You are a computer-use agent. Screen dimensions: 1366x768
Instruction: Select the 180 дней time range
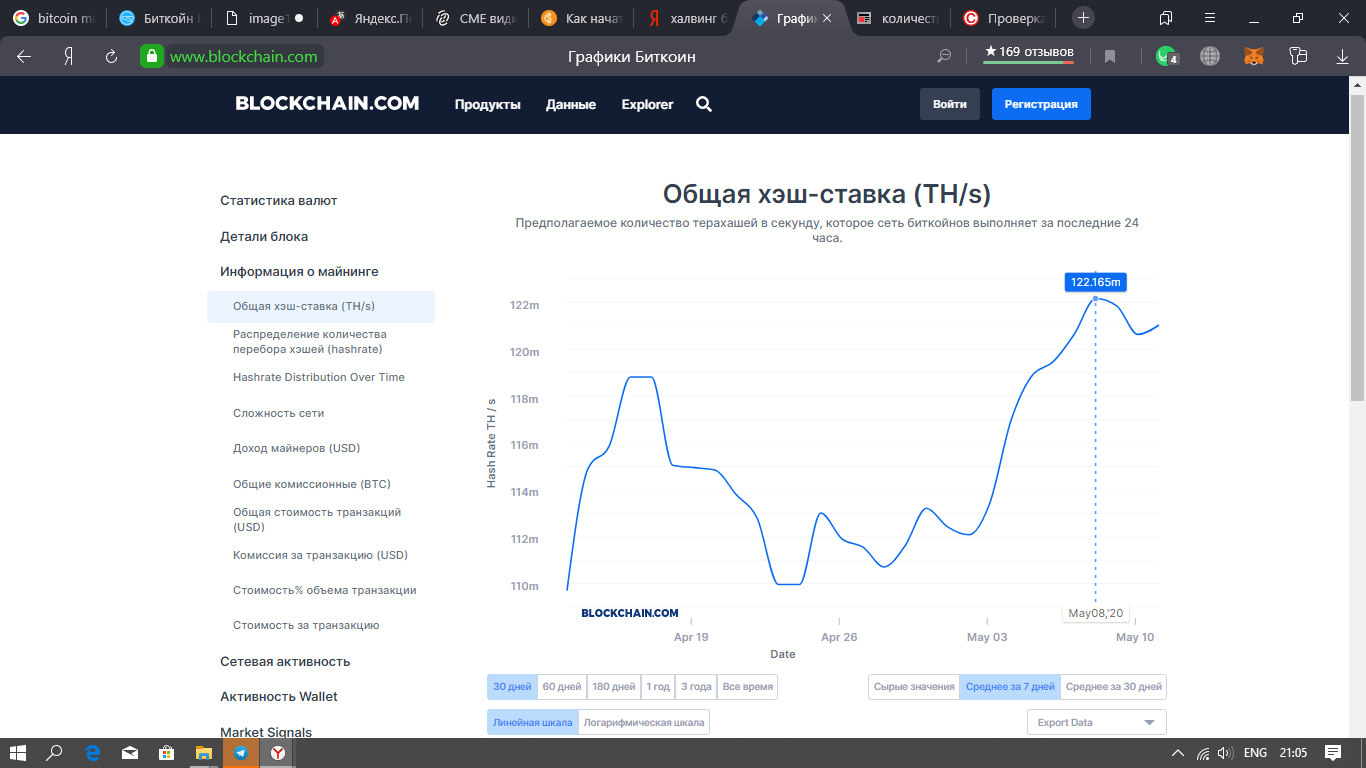click(x=614, y=687)
